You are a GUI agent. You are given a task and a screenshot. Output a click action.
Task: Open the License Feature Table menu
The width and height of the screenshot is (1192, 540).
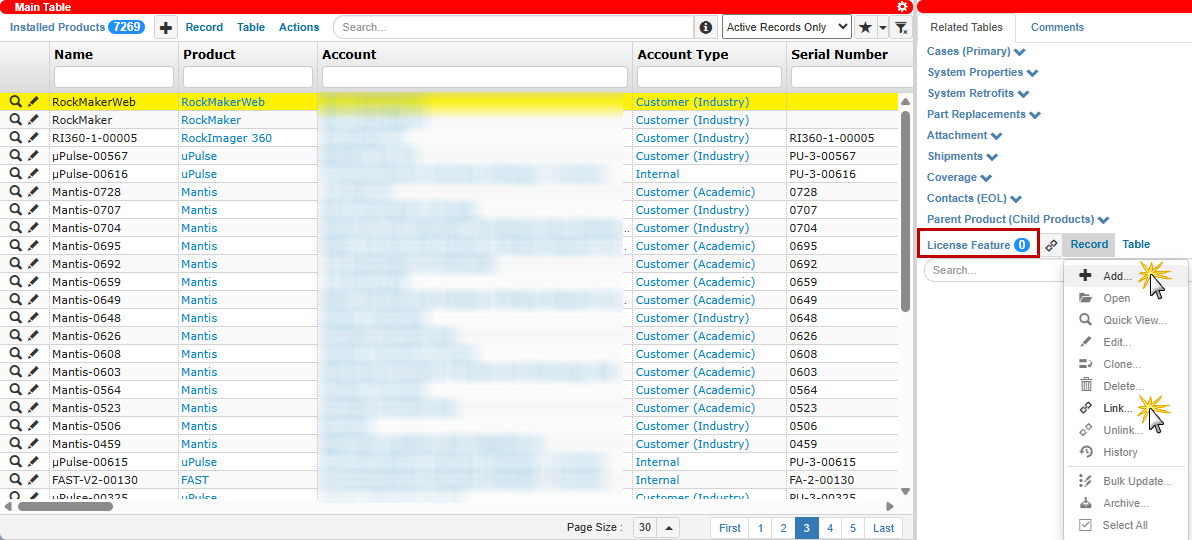pos(1136,245)
